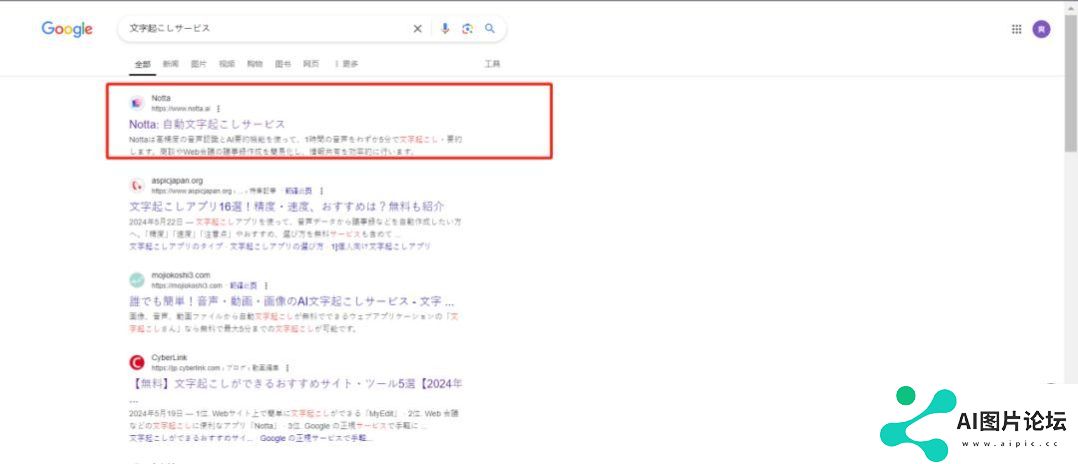1078x464 pixels.
Task: Switch to the 网页 tab
Action: pos(311,64)
